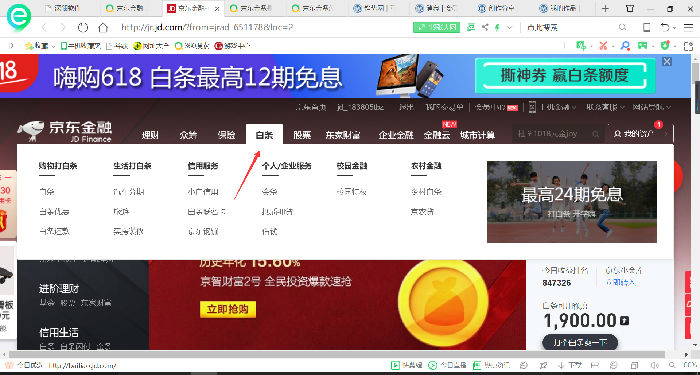
Task: Open a new tab with plus button
Action: (605, 8)
